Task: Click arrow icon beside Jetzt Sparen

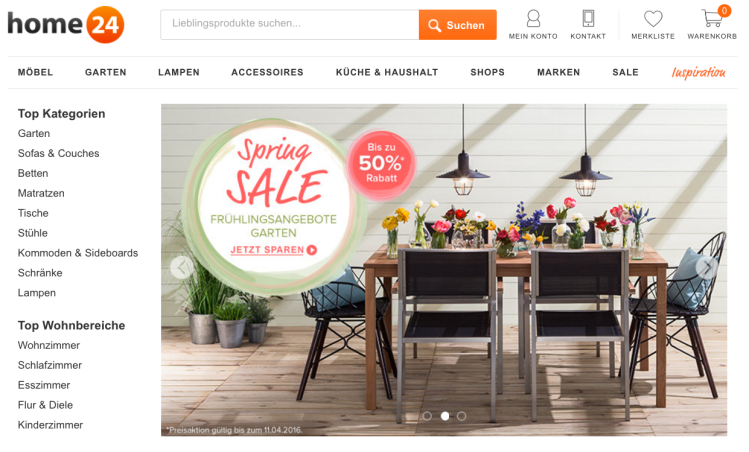Action: [x=312, y=250]
